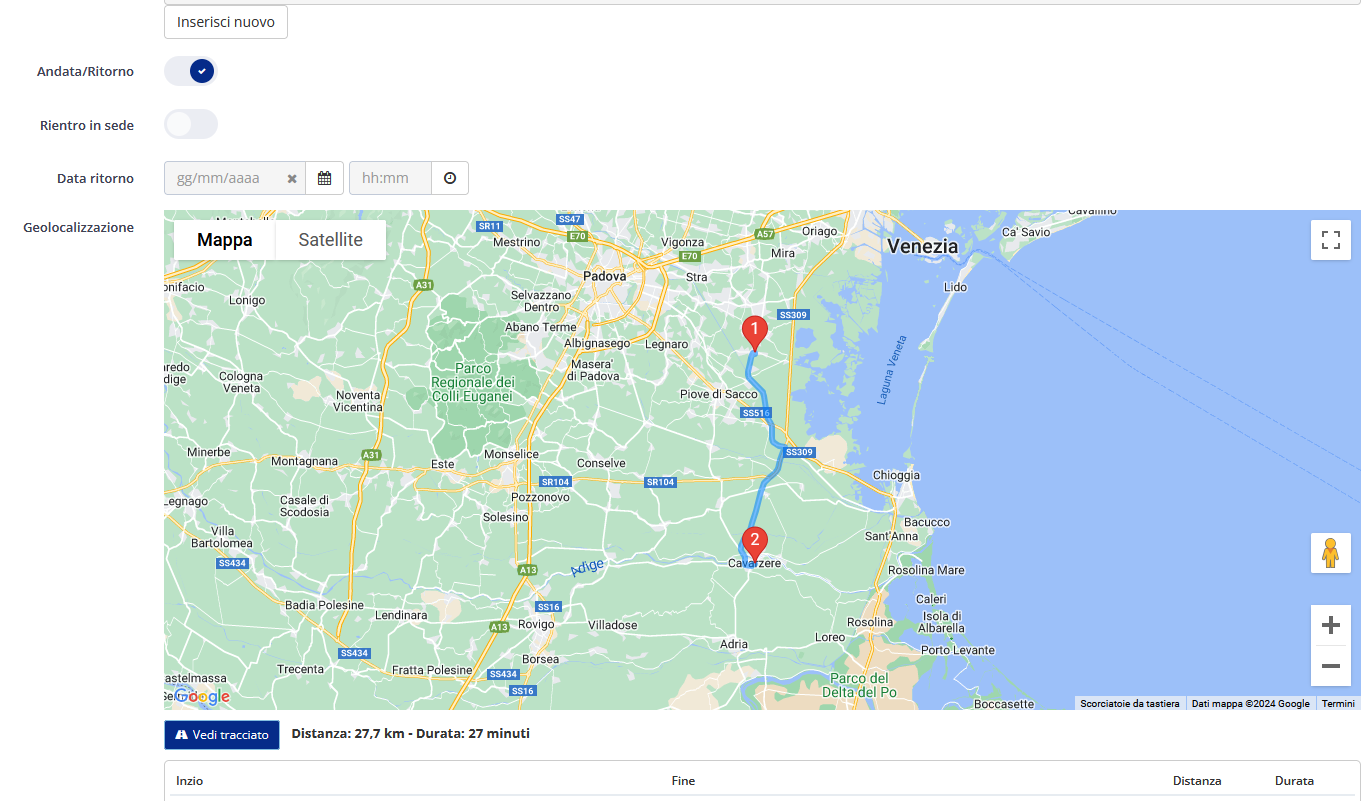Click the Adria town label
The image size is (1365, 801).
tap(733, 644)
